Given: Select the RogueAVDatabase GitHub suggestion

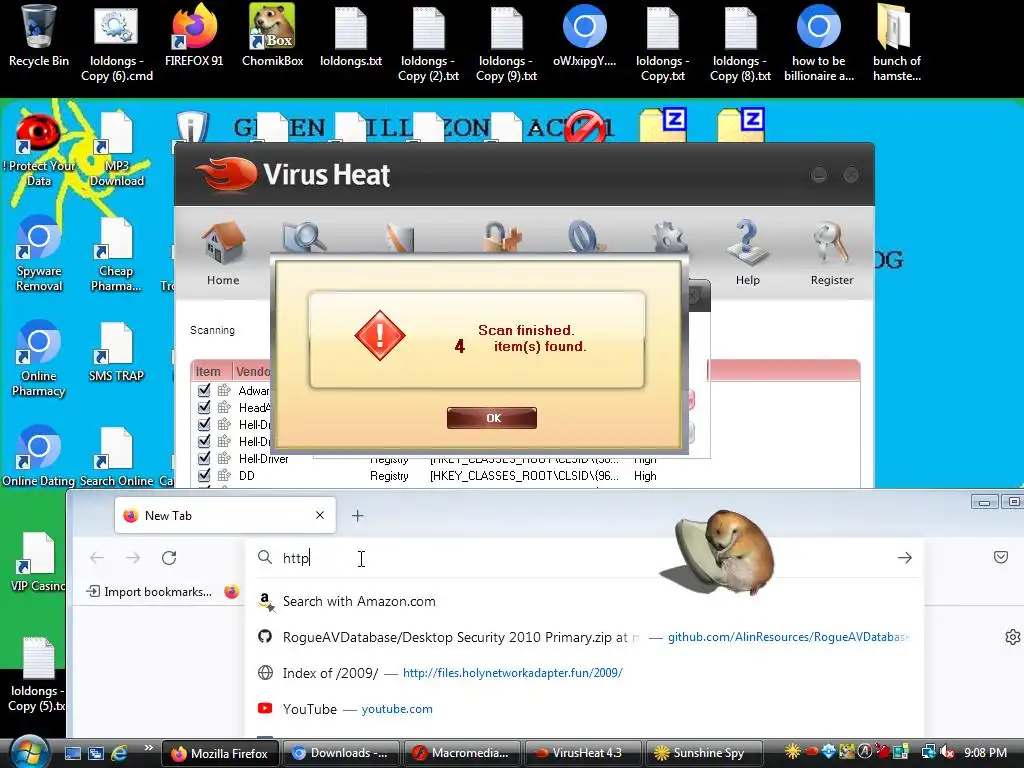Looking at the screenshot, I should point(584,637).
